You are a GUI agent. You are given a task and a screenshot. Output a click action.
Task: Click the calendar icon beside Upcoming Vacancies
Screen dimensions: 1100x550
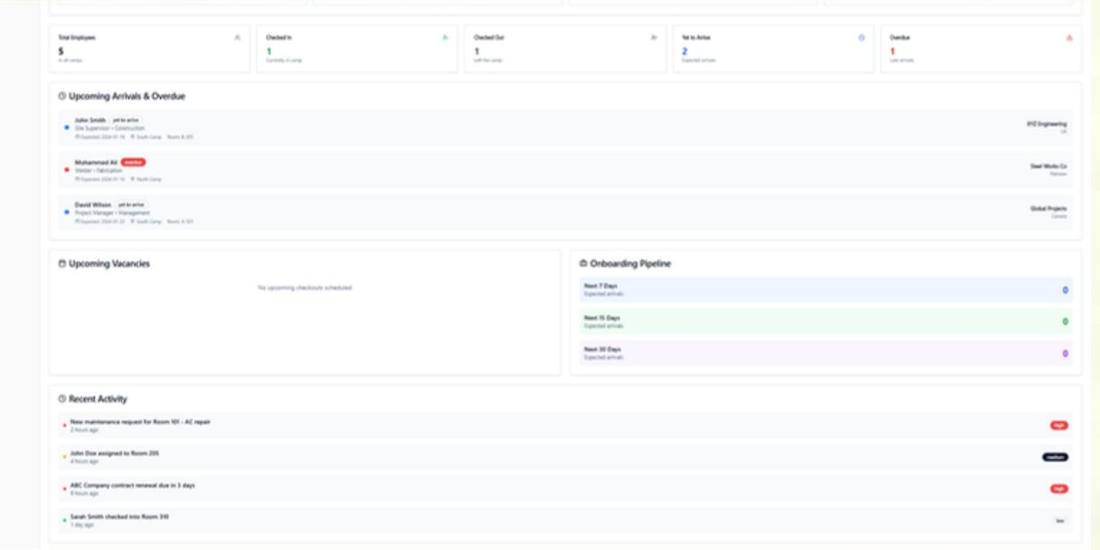(62, 264)
